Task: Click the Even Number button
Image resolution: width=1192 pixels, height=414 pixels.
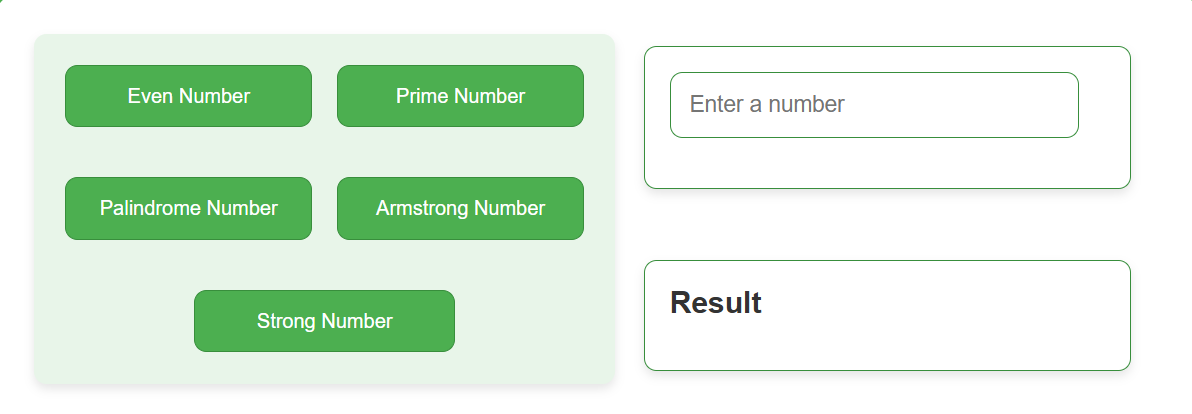Action: point(189,96)
